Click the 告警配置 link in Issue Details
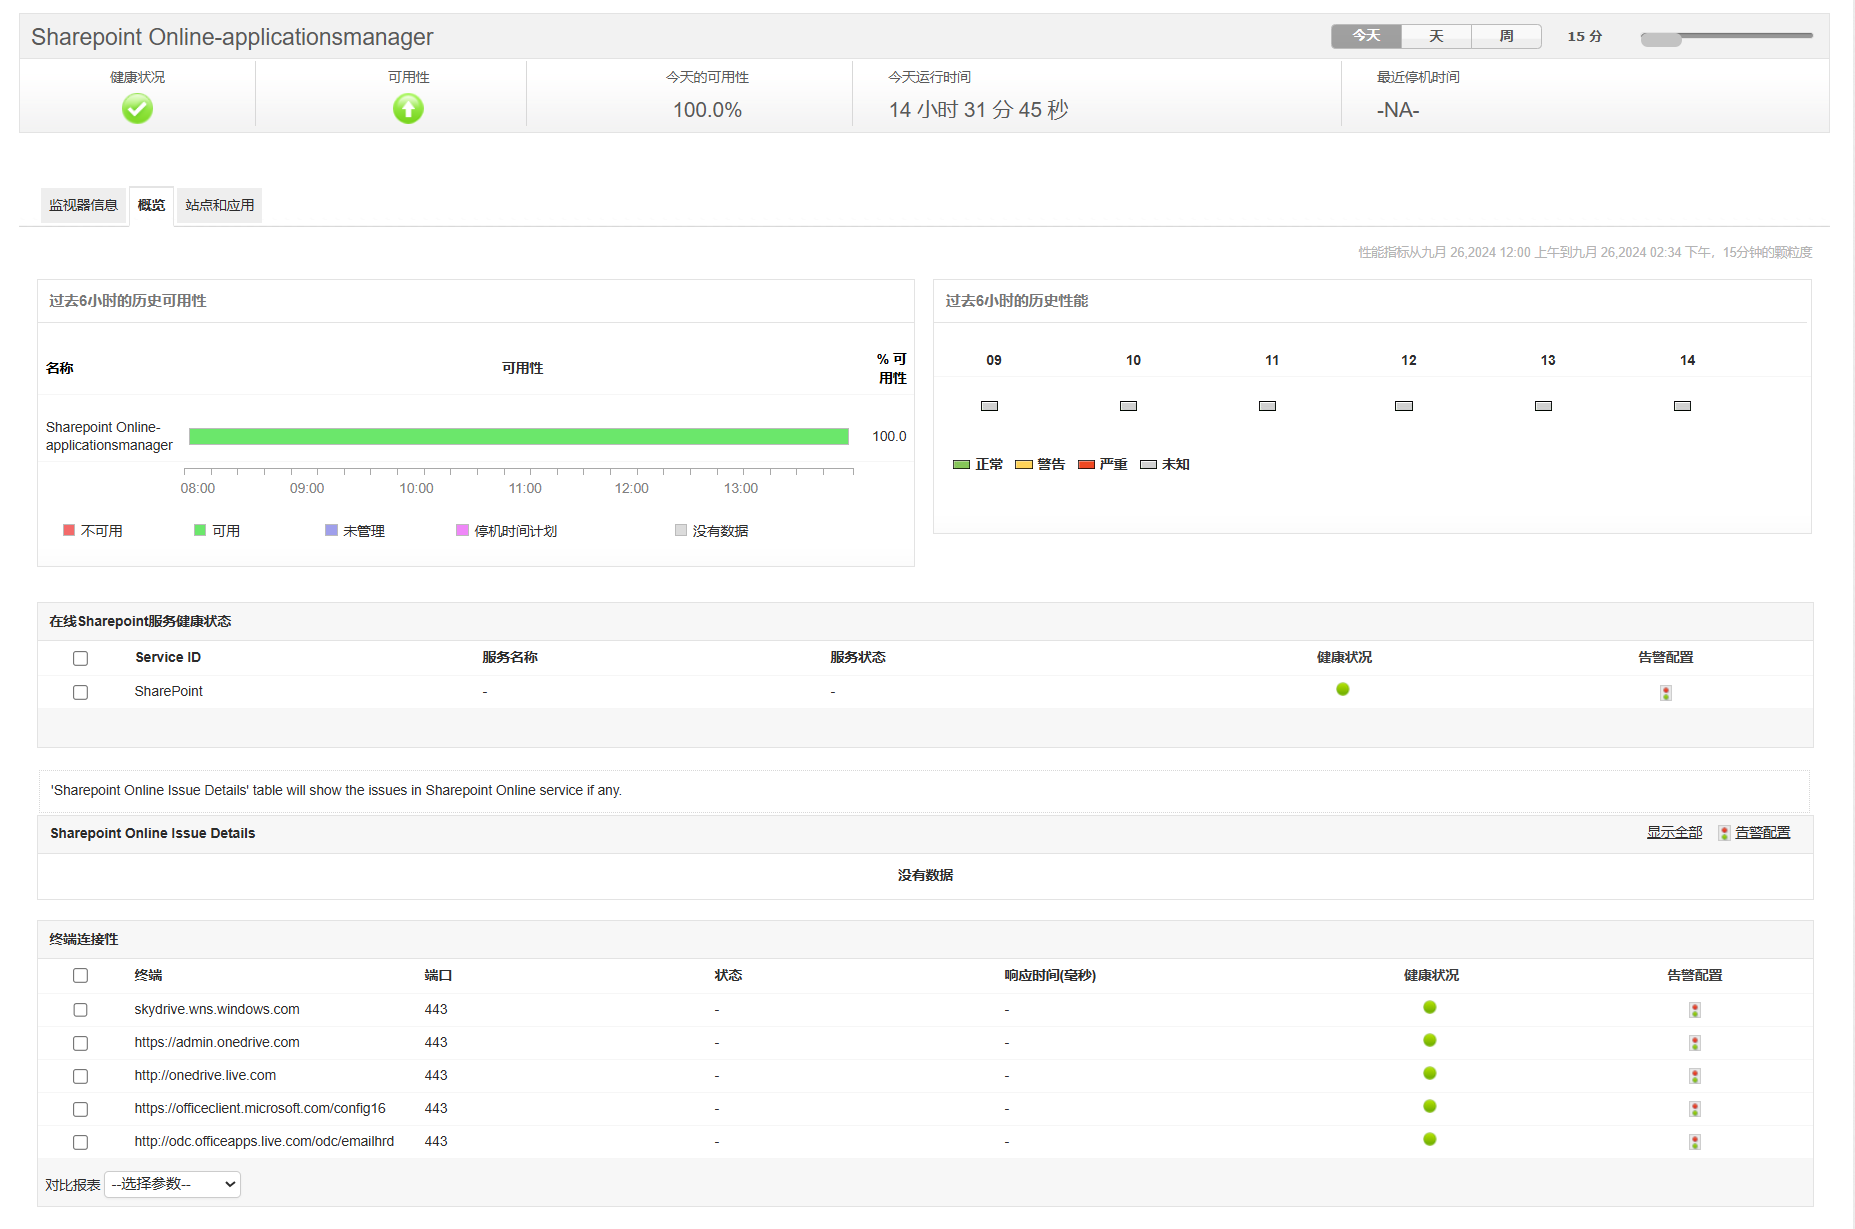Screen dimensions: 1855x1229 (1763, 832)
